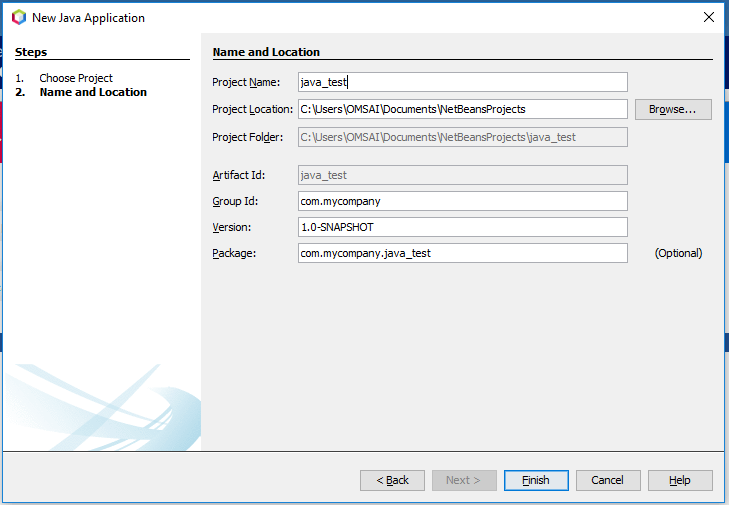Click the disabled Artifact Id field
The width and height of the screenshot is (729, 505).
click(463, 175)
